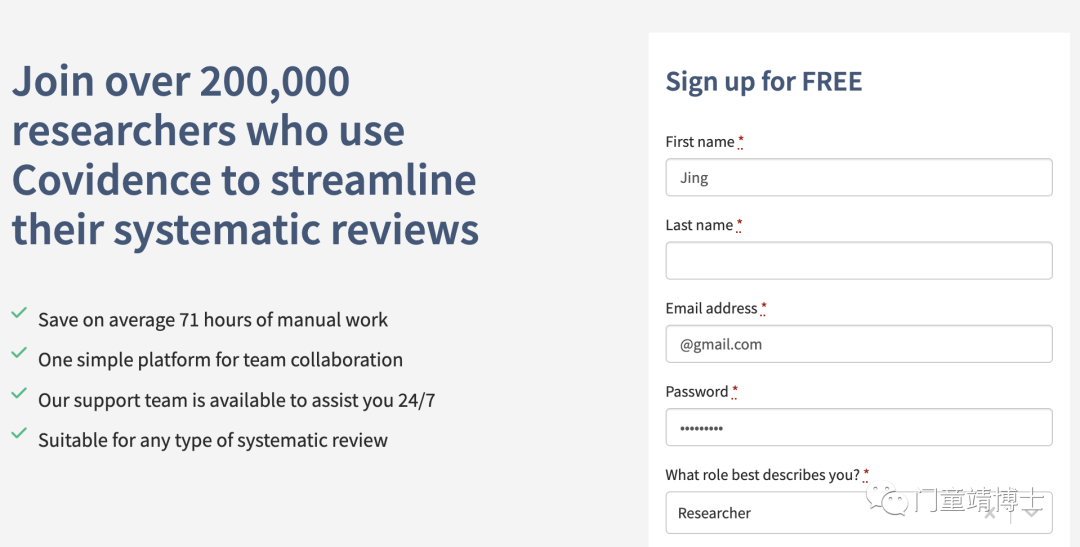Image resolution: width=1080 pixels, height=547 pixels.
Task: Click the checkmark next to 'Suitable for any type'
Action: pyautogui.click(x=19, y=433)
